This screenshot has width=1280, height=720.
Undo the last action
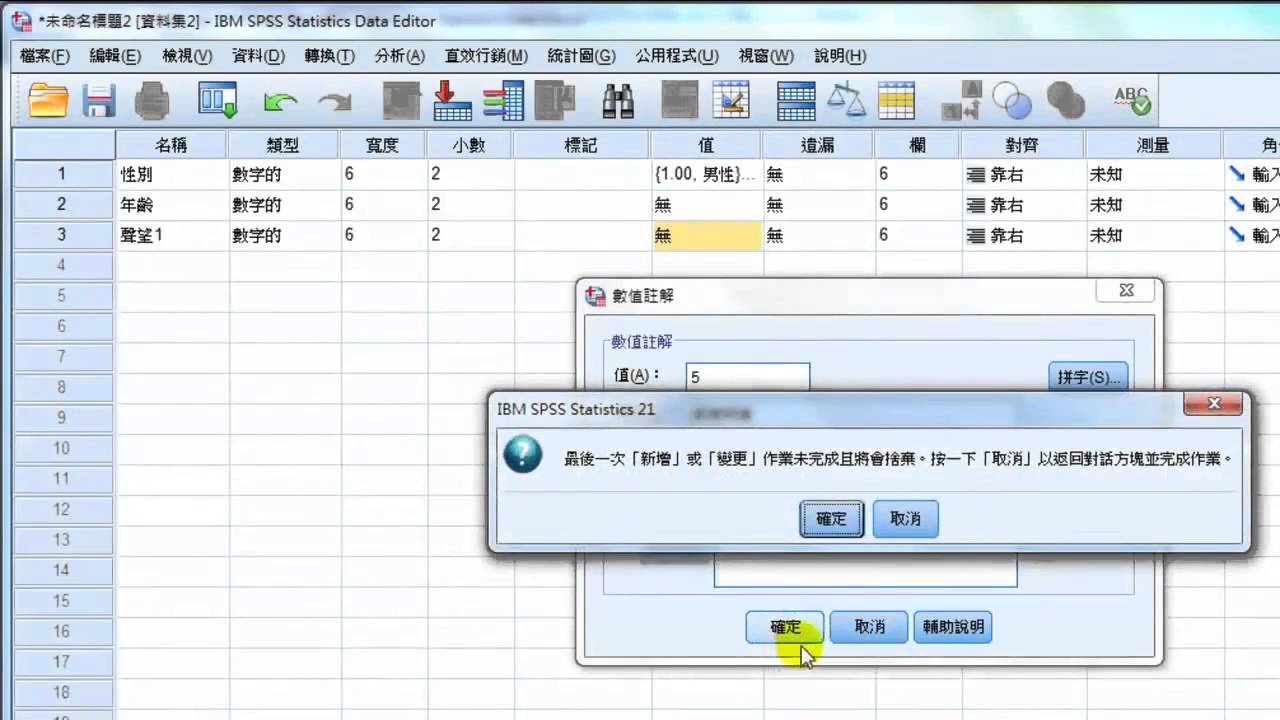pos(280,101)
